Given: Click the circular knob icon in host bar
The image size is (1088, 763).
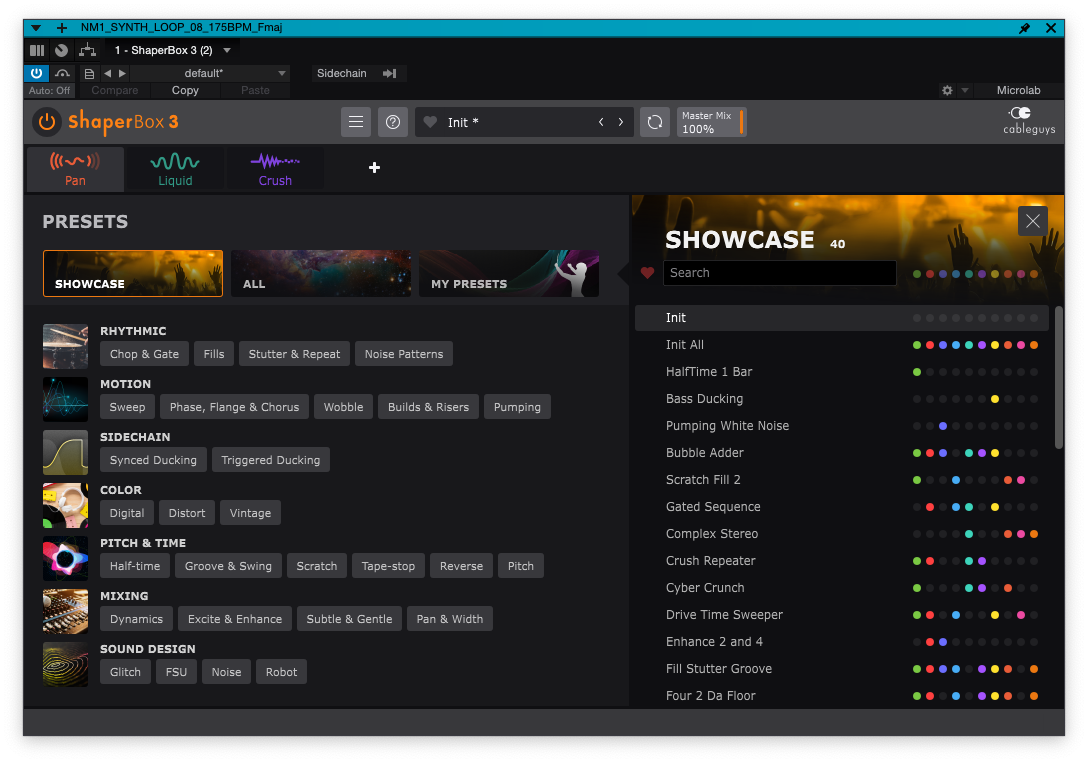Looking at the screenshot, I should coord(62,50).
